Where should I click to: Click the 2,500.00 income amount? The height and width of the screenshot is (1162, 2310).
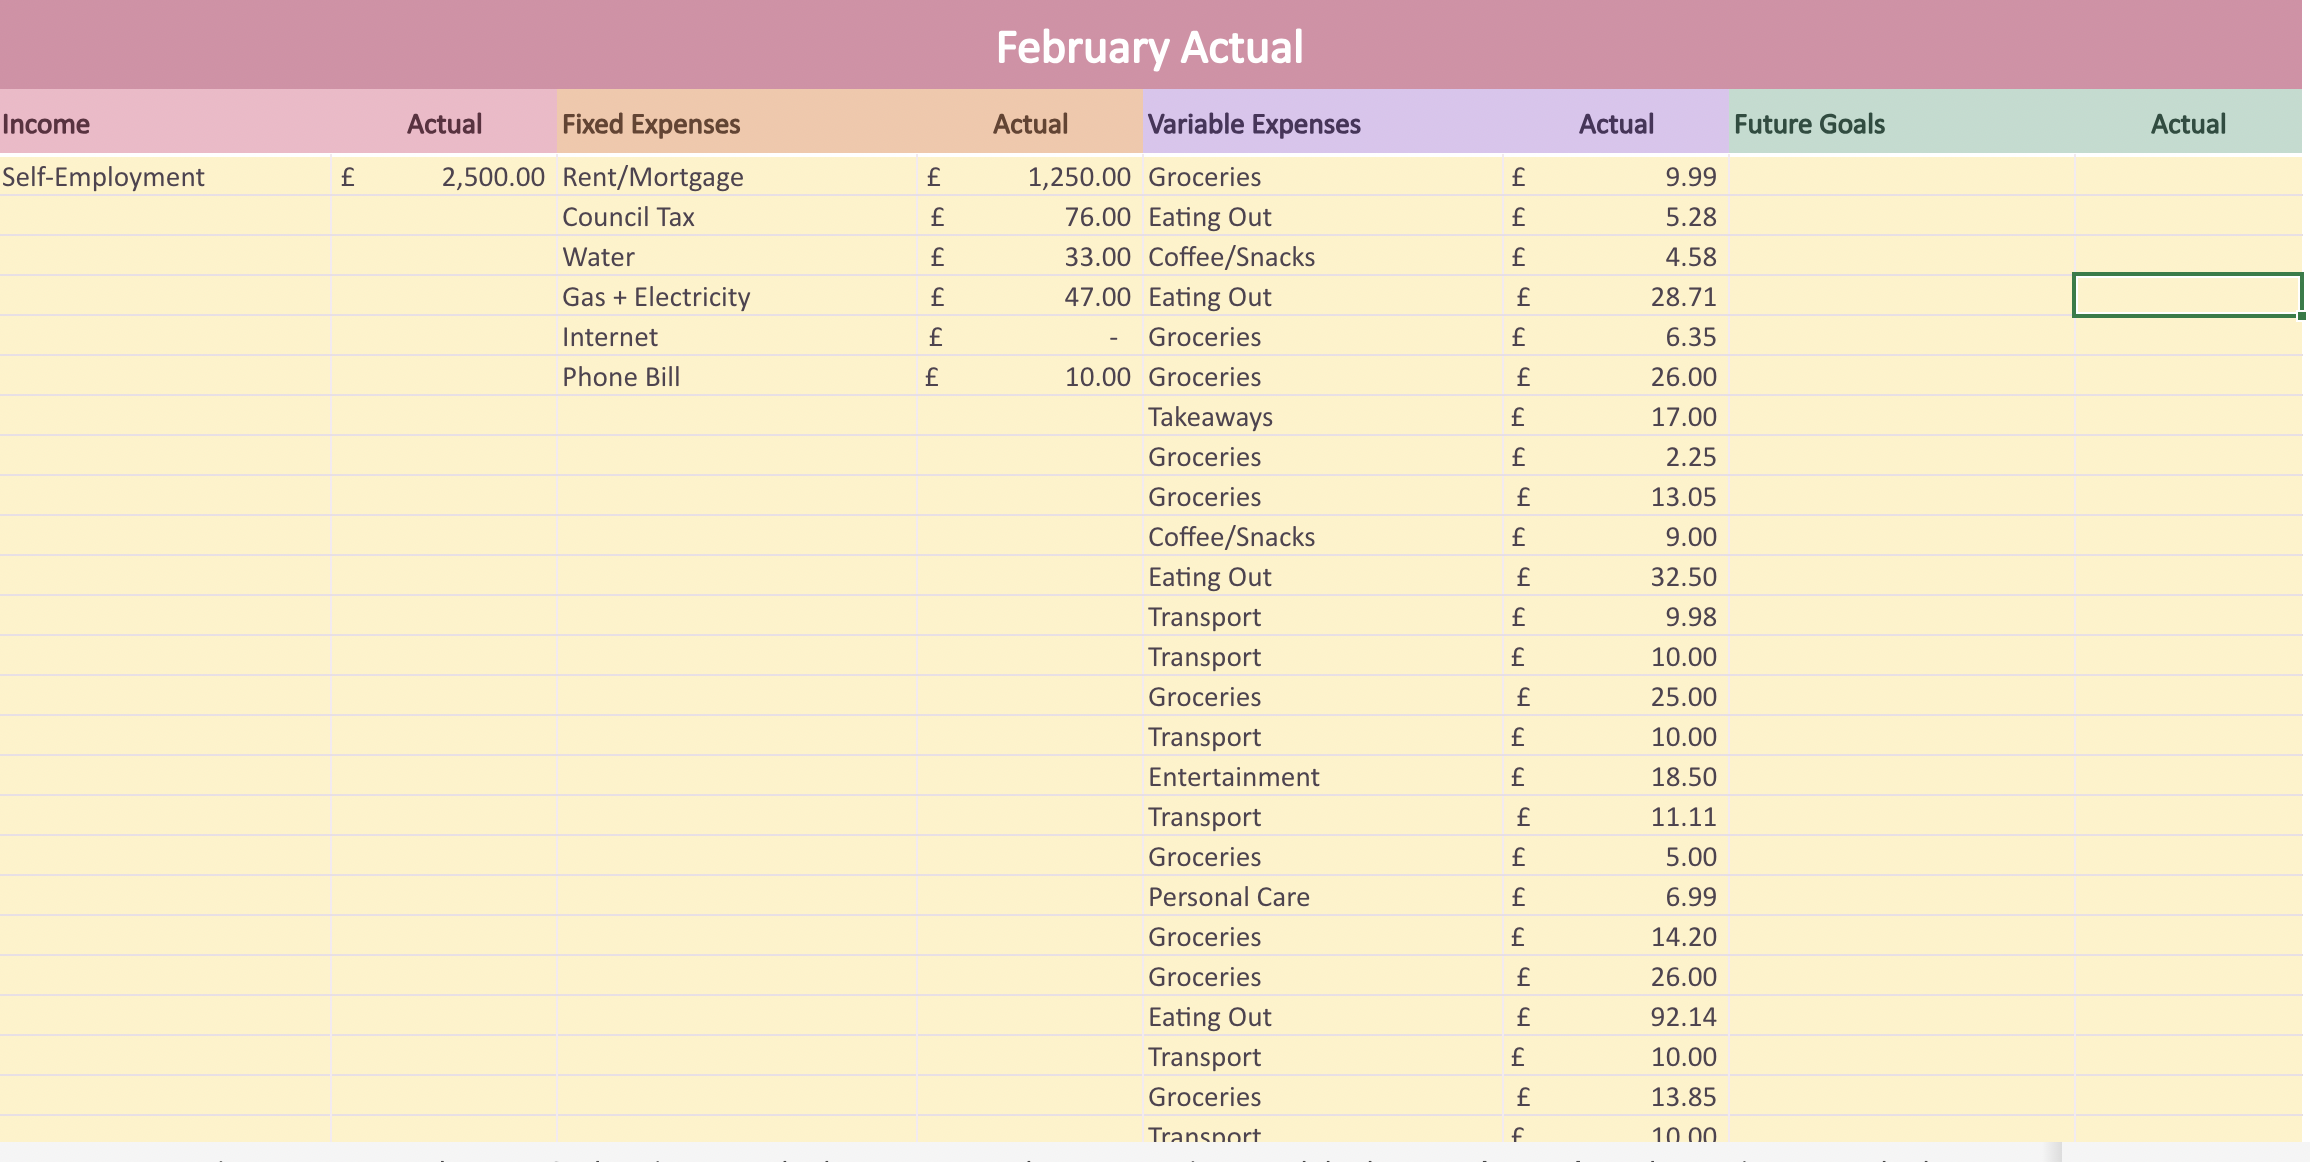click(444, 177)
